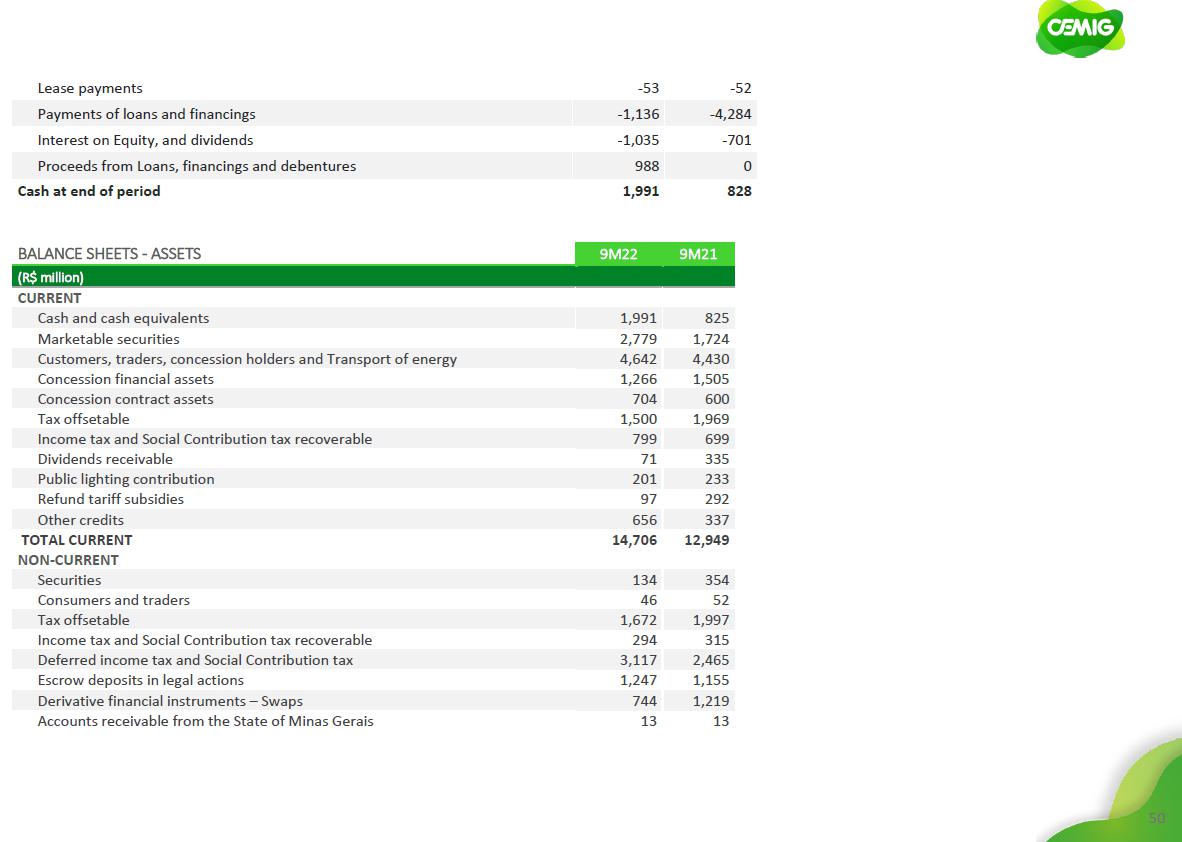The width and height of the screenshot is (1182, 842).
Task: Select Interest on Equity, and dividends label
Action: pyautogui.click(x=145, y=140)
